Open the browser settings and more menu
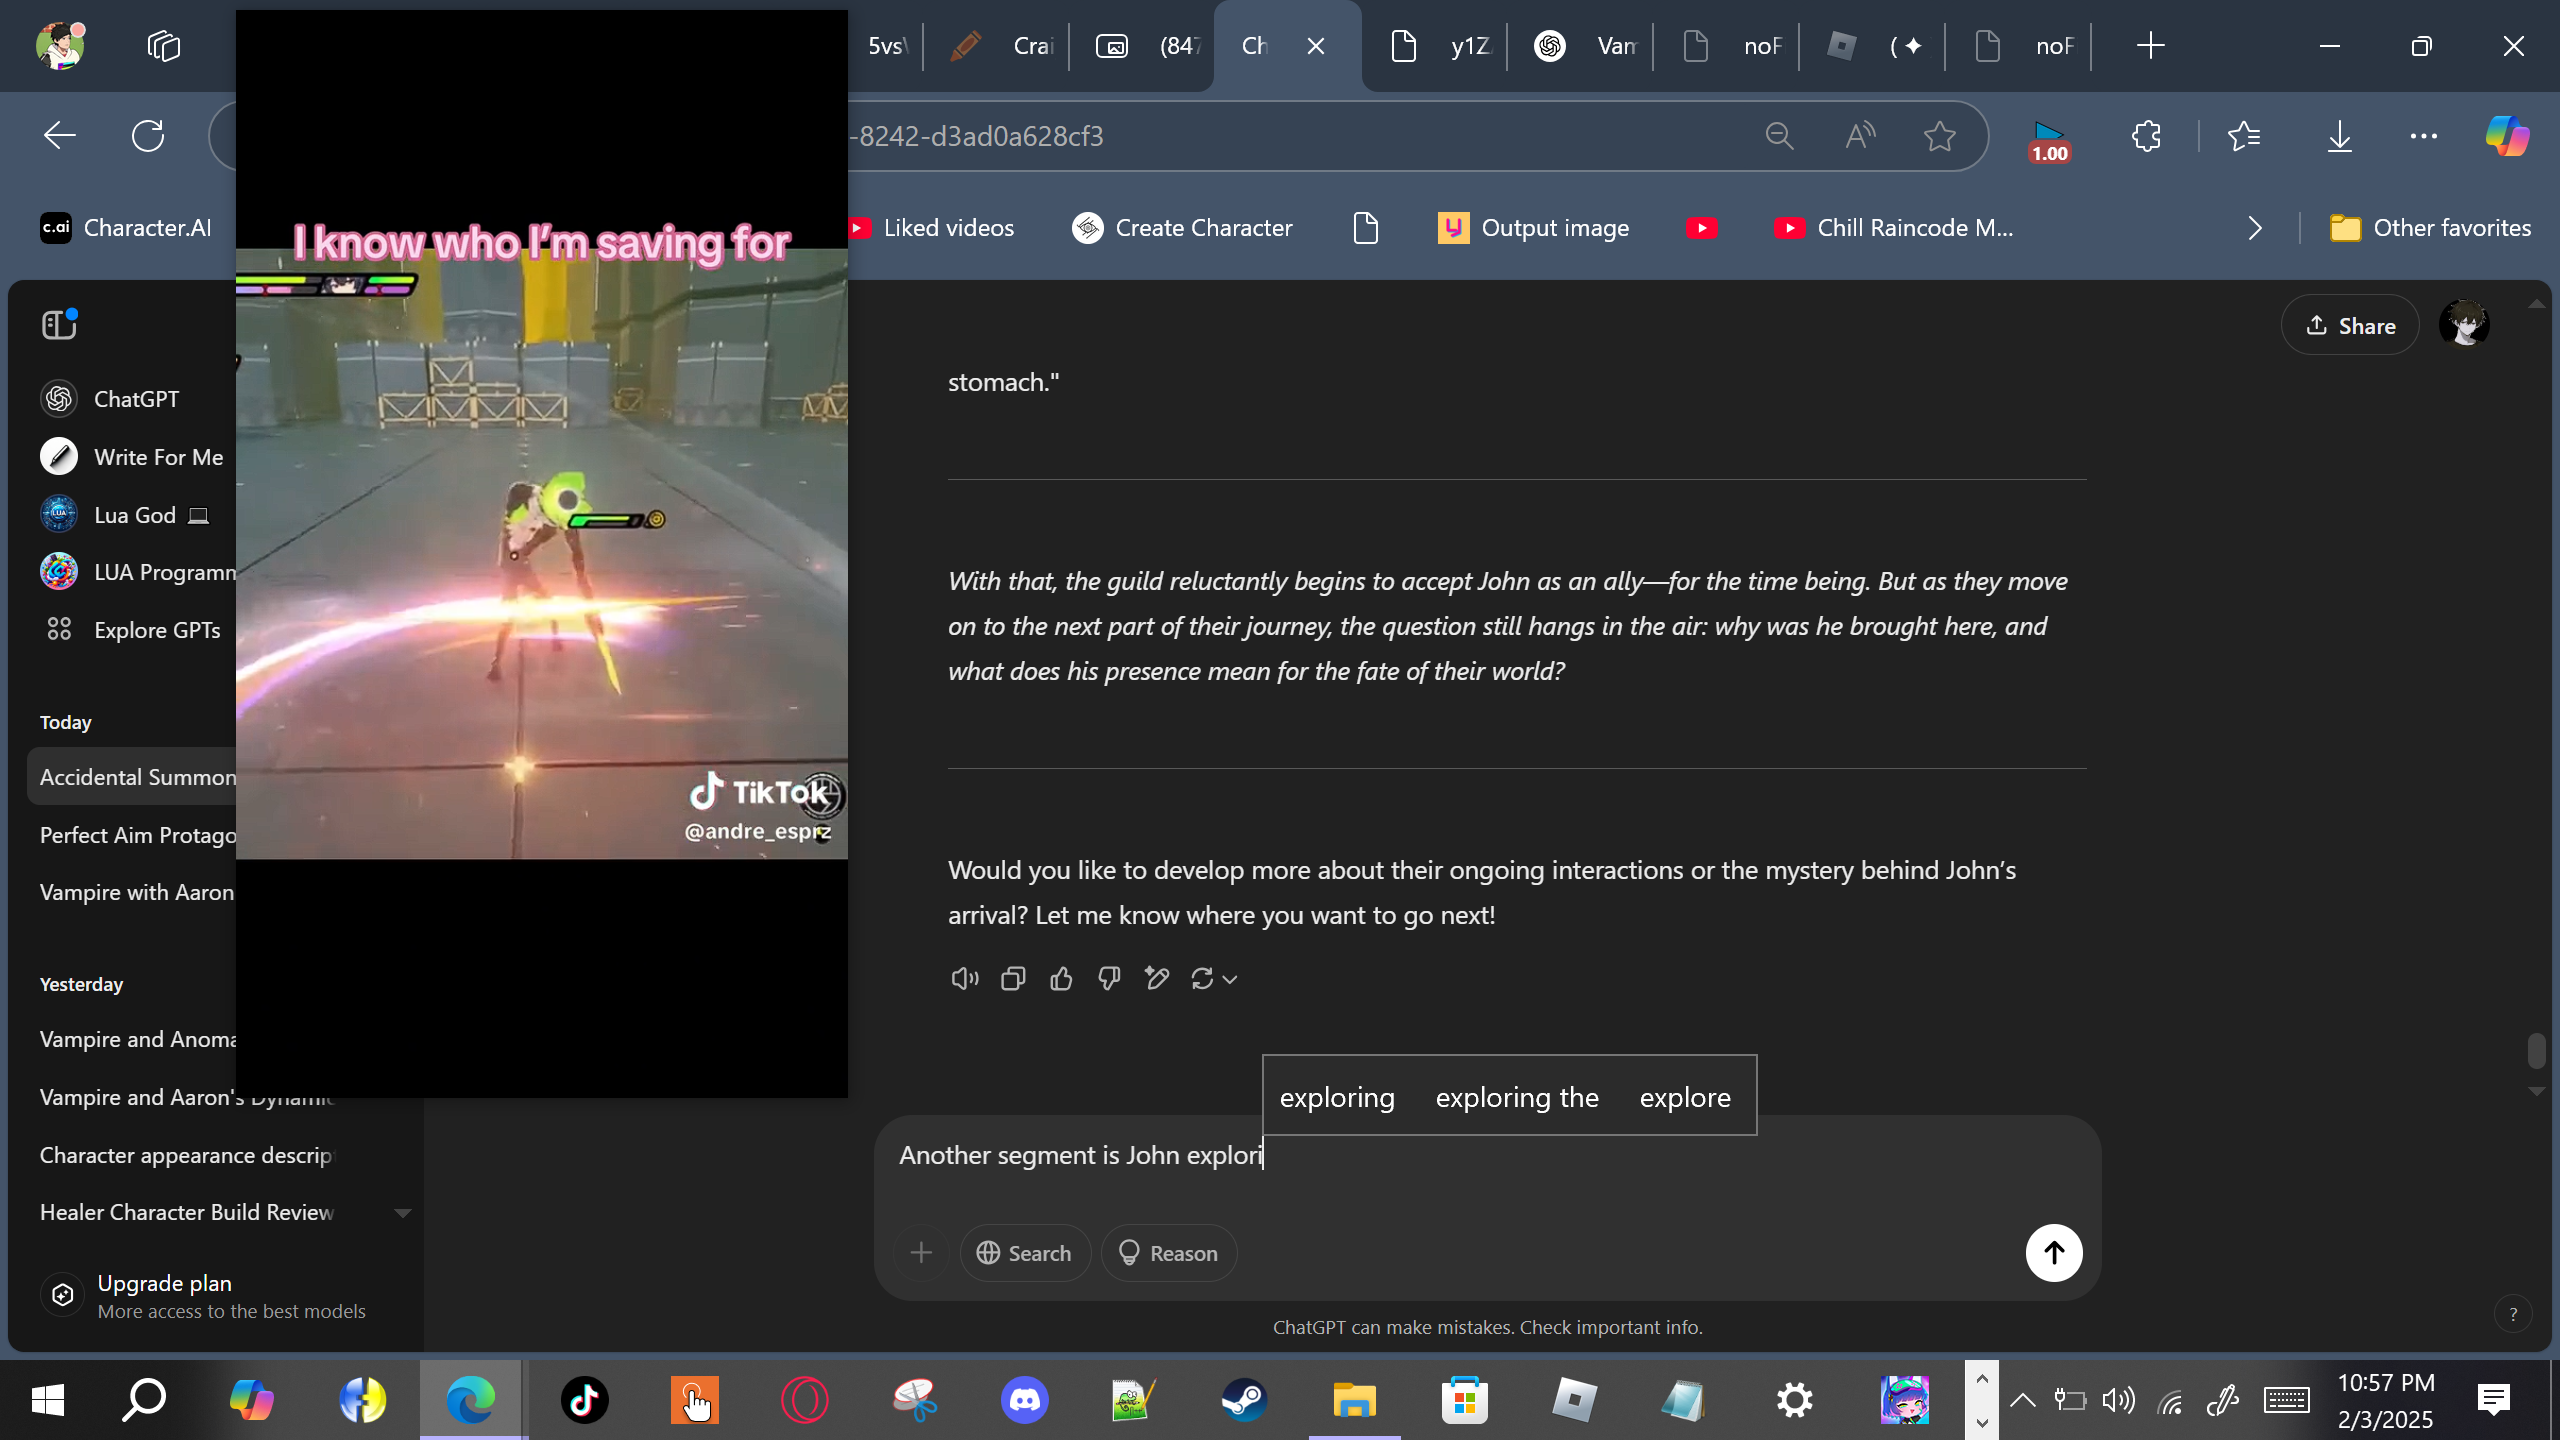 2424,136
